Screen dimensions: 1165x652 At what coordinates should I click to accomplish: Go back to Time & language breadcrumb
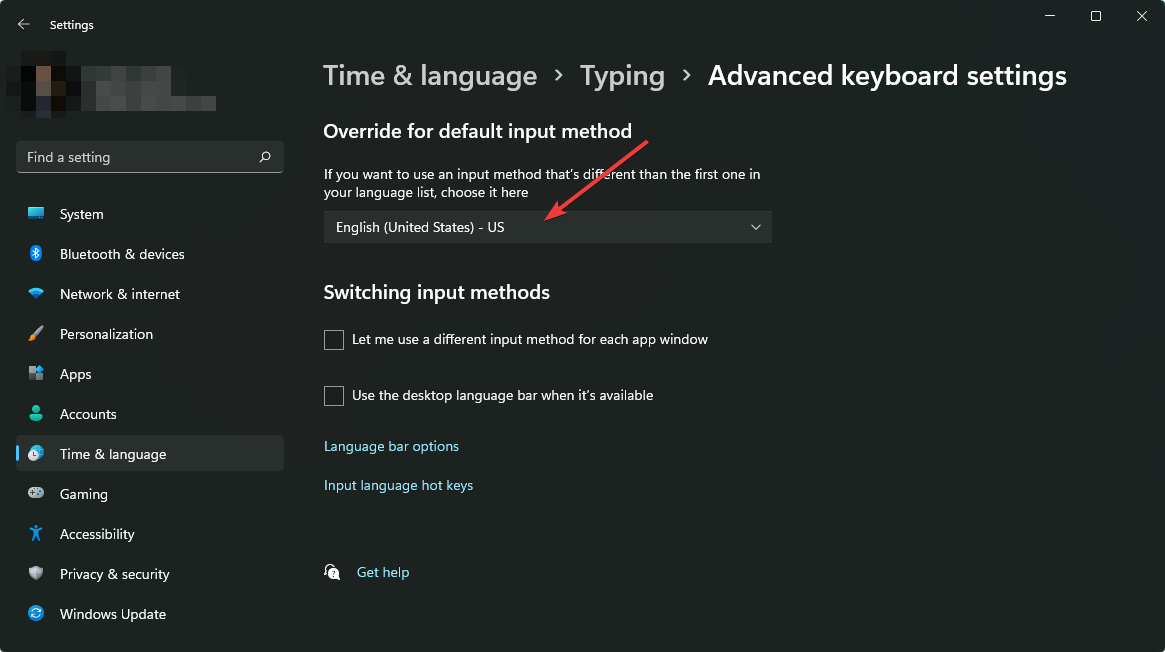tap(430, 76)
